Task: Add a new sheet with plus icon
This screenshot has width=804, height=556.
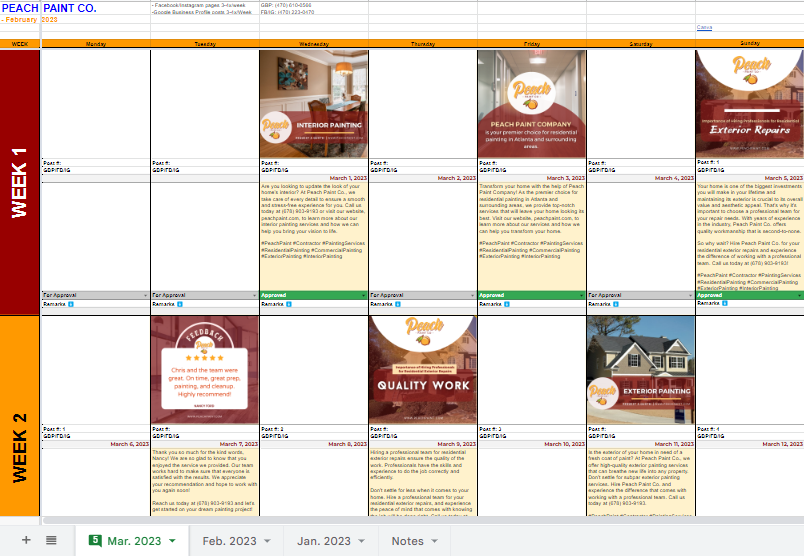Action: tap(26, 540)
